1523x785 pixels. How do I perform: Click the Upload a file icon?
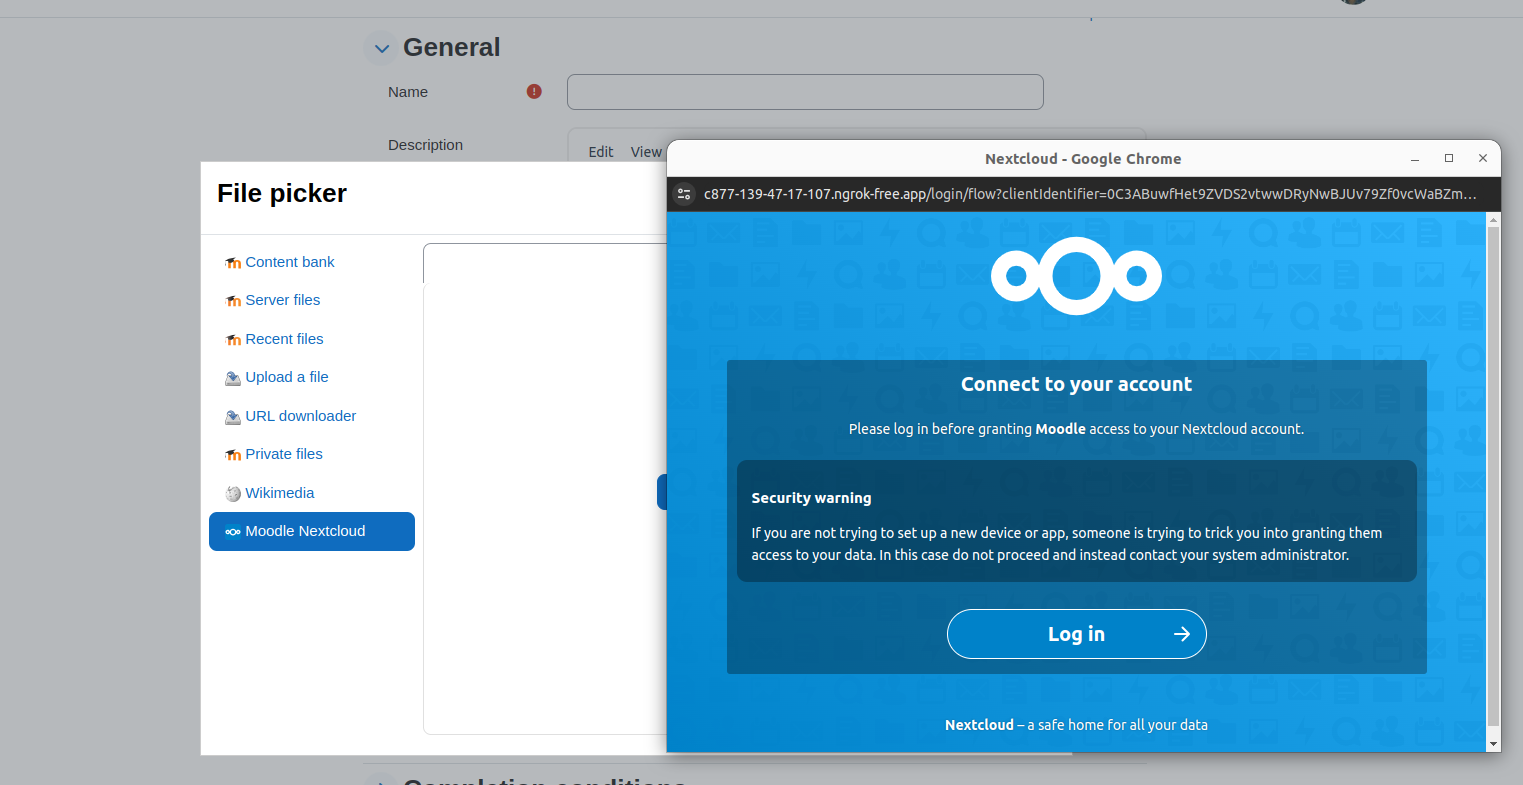[233, 378]
